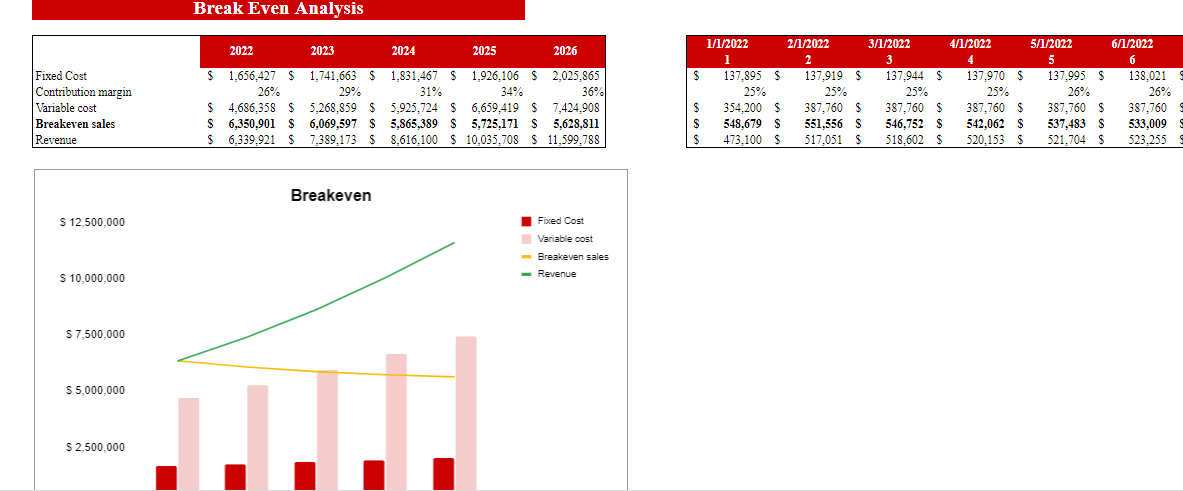Click the Contribution margin row label
Screen dimensions: 1183x491
[83, 92]
